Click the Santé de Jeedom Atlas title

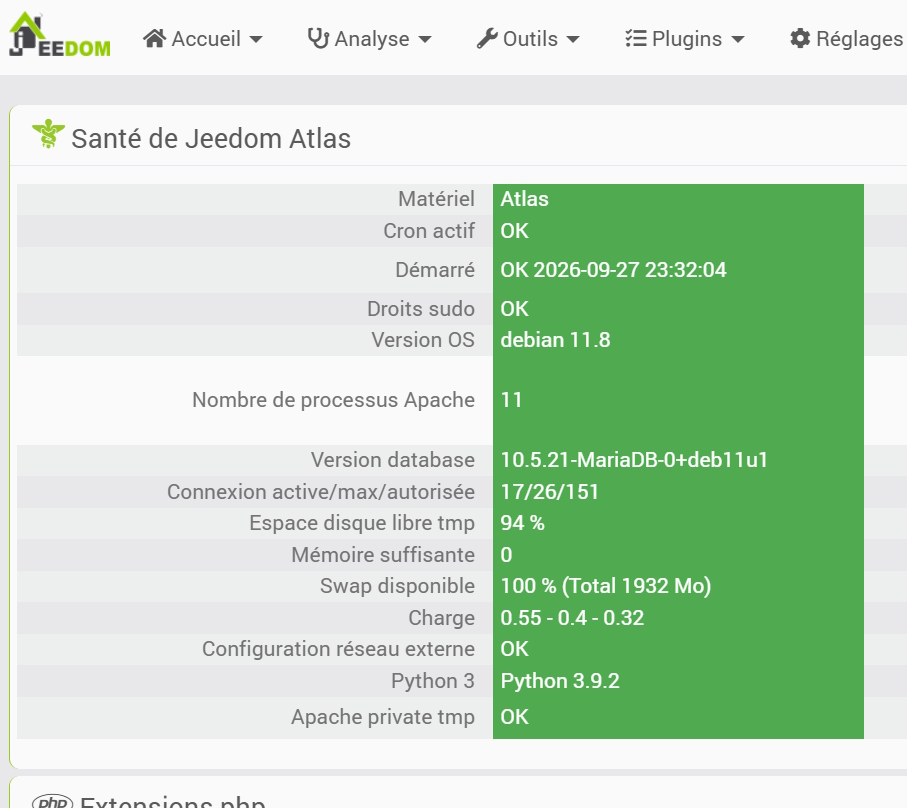pos(211,139)
